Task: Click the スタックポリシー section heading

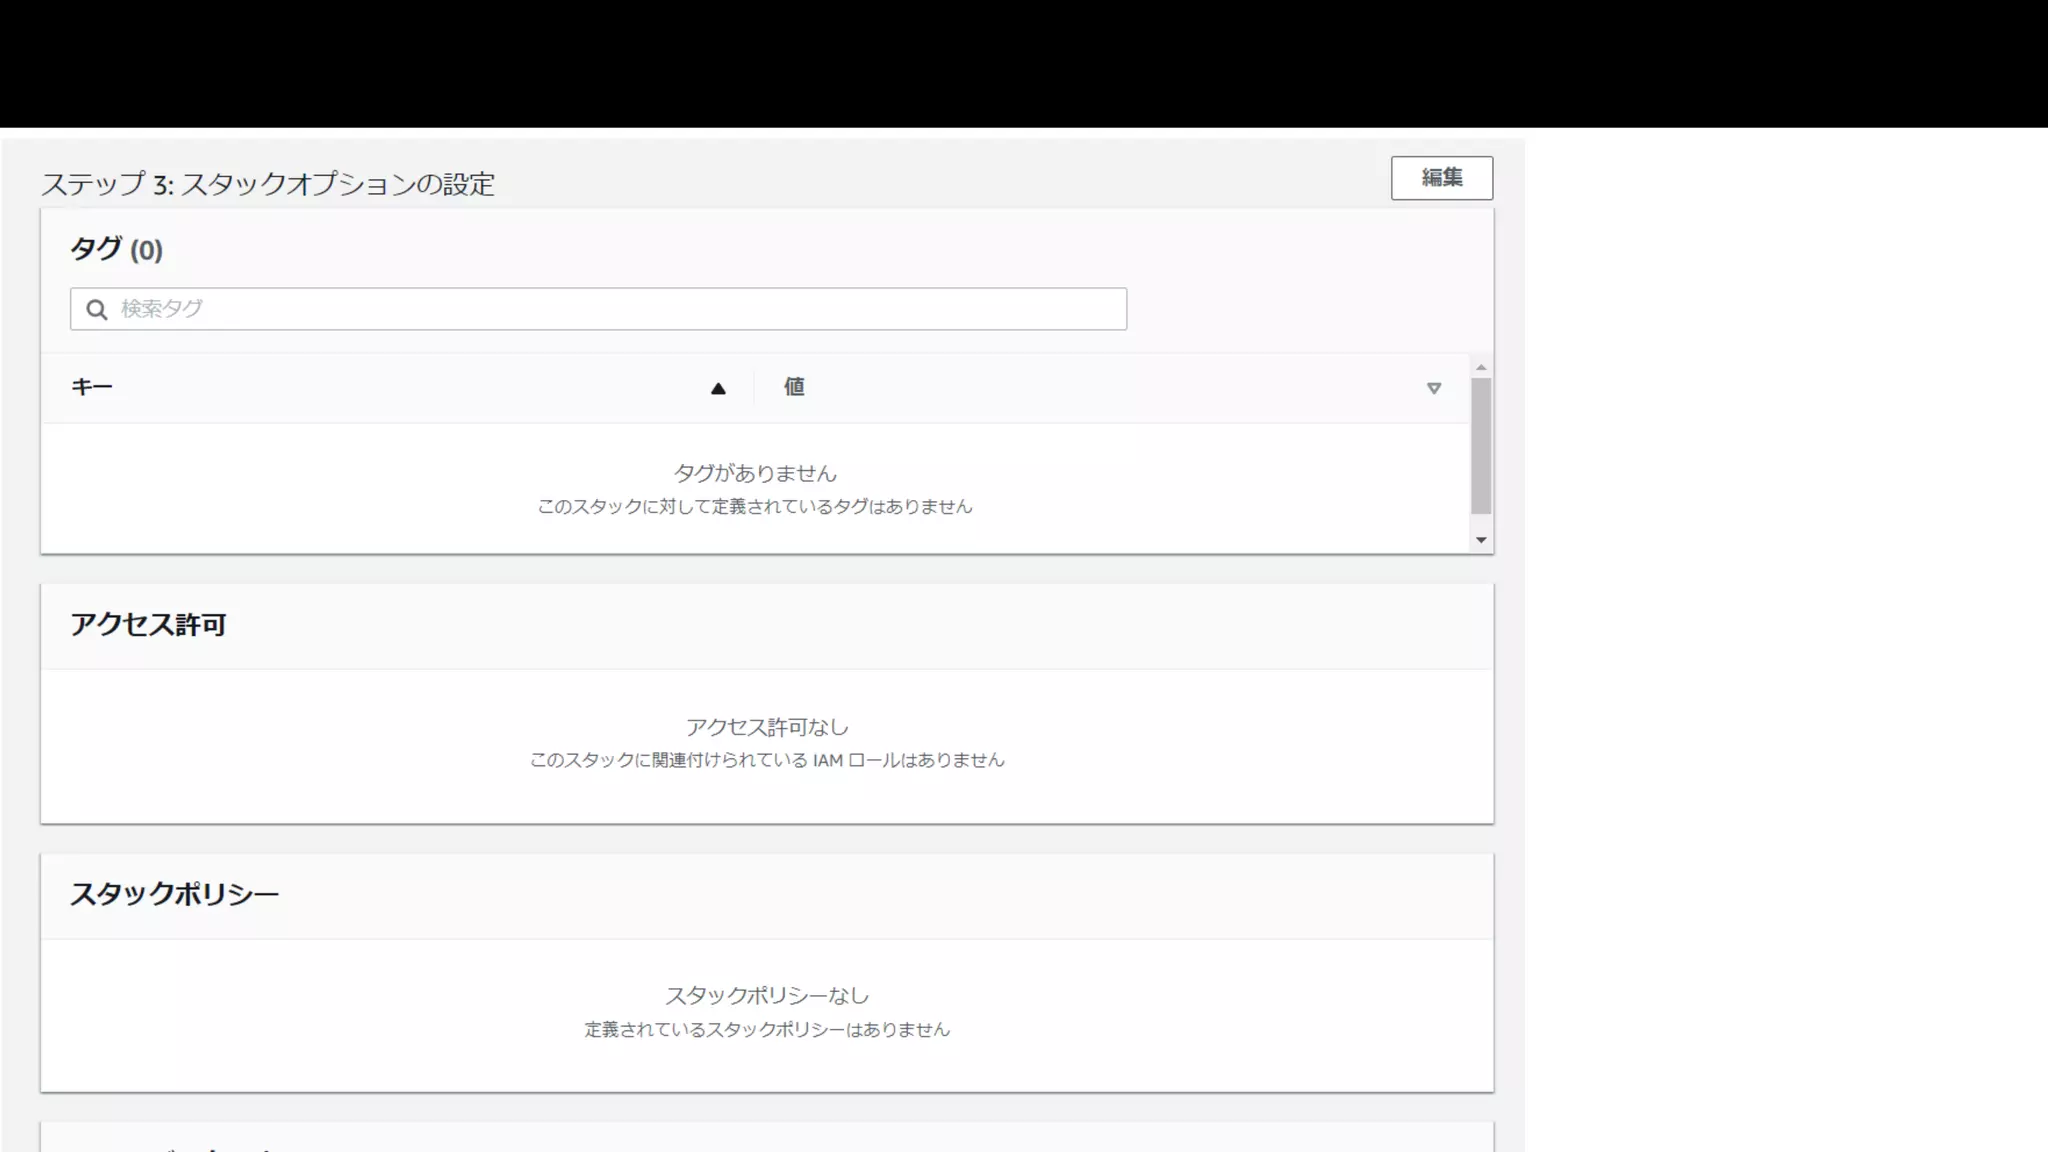Action: 174,894
